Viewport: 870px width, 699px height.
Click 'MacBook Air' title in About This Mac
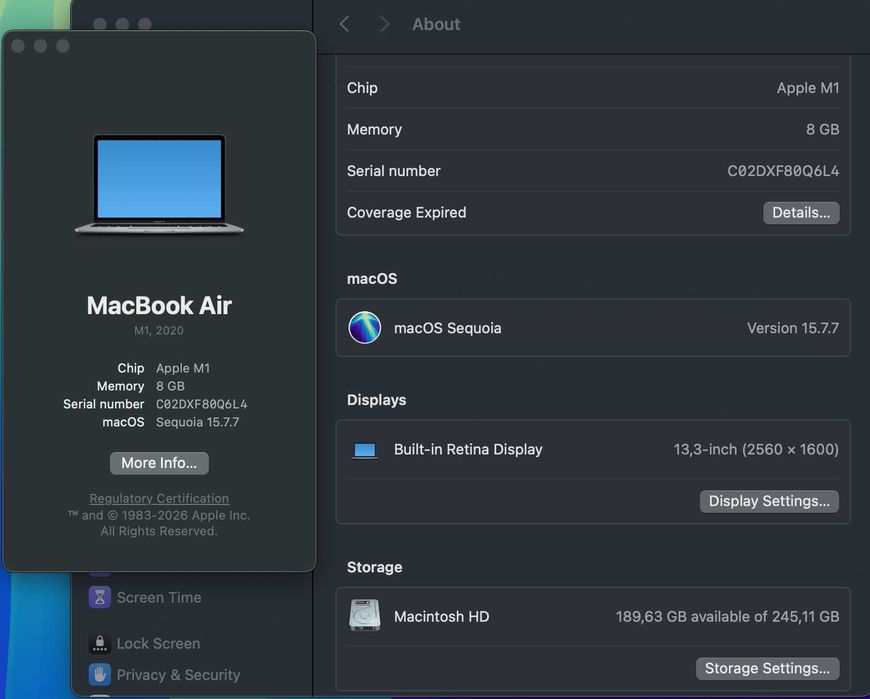pos(159,305)
